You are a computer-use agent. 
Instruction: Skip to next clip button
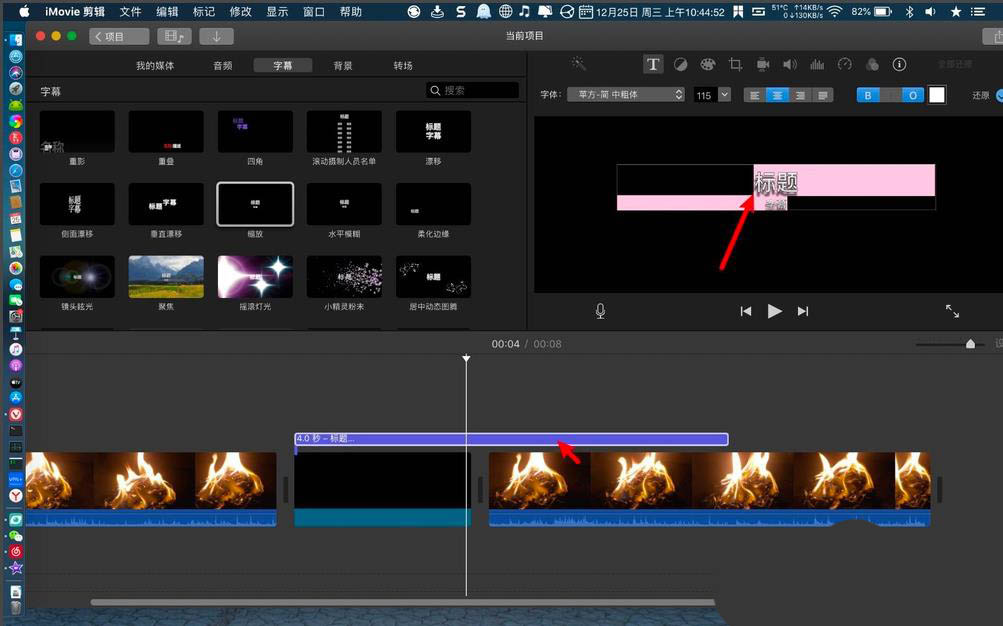(x=803, y=311)
